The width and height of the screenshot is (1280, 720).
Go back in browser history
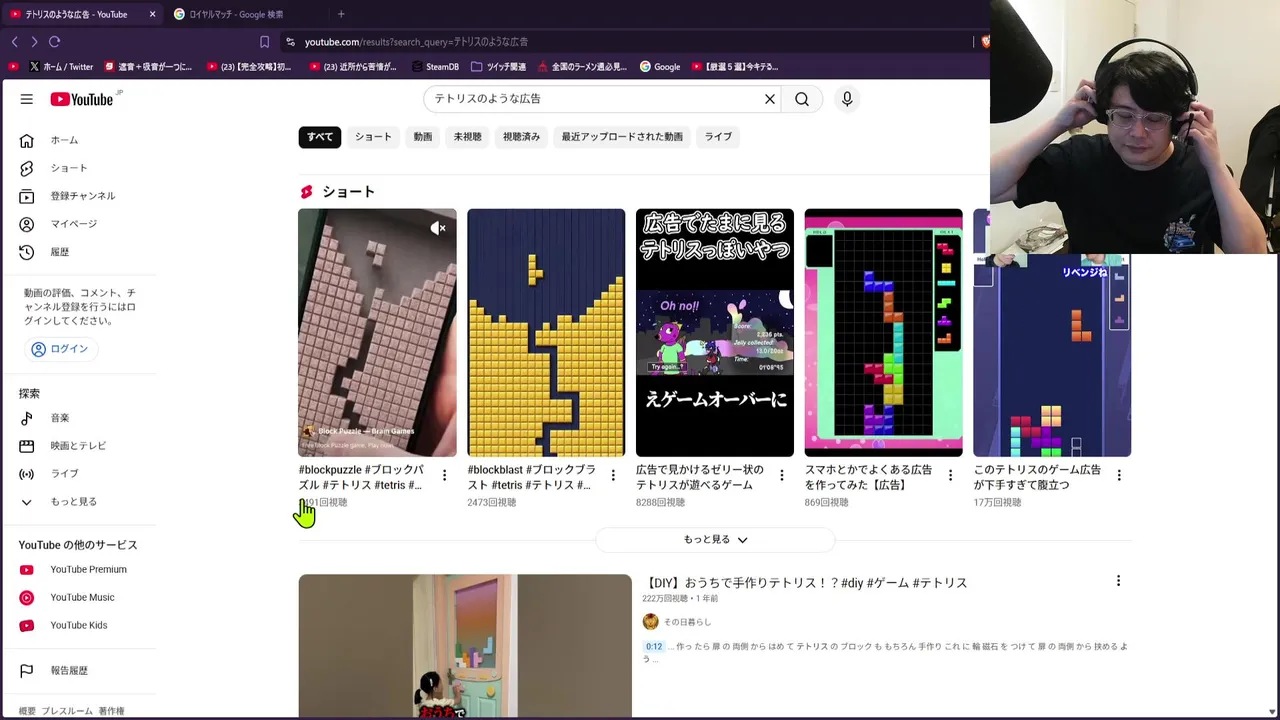[x=14, y=42]
